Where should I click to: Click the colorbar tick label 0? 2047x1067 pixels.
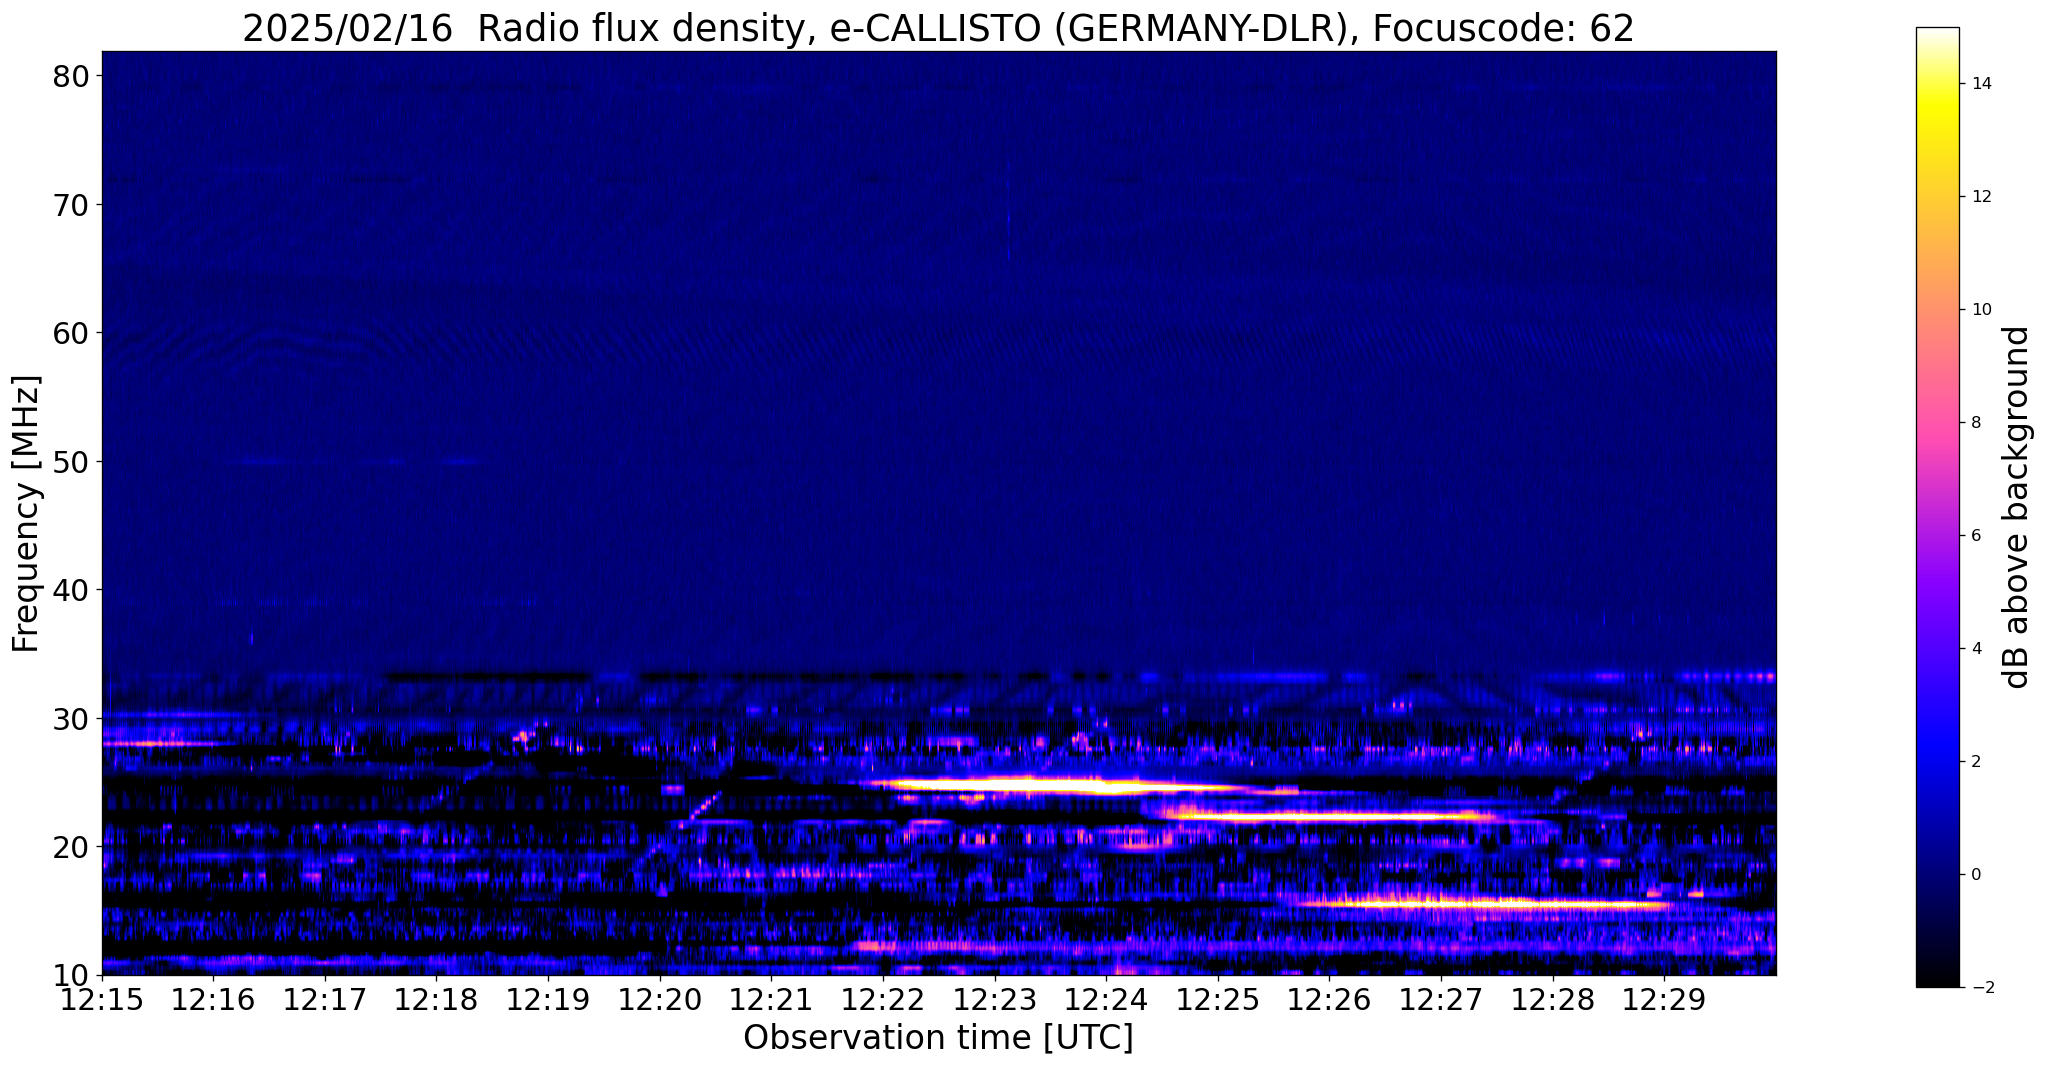click(x=1975, y=875)
